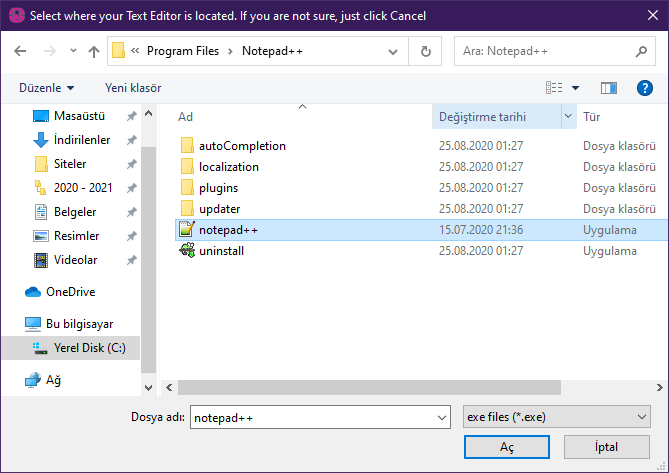Select Ağ network item in sidebar
The height and width of the screenshot is (473, 669).
(x=43, y=380)
